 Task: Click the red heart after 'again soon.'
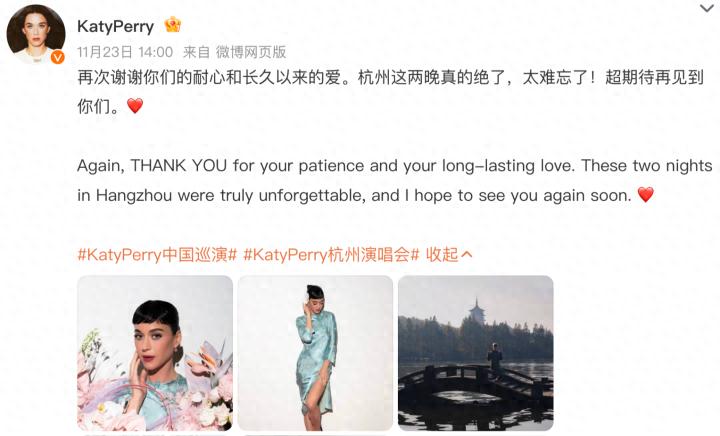[646, 195]
